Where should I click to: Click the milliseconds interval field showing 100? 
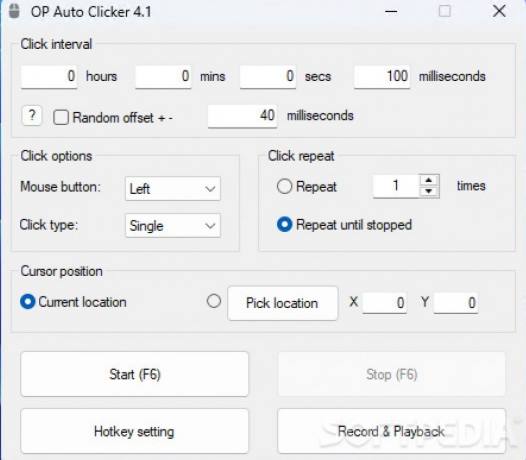pyautogui.click(x=382, y=76)
